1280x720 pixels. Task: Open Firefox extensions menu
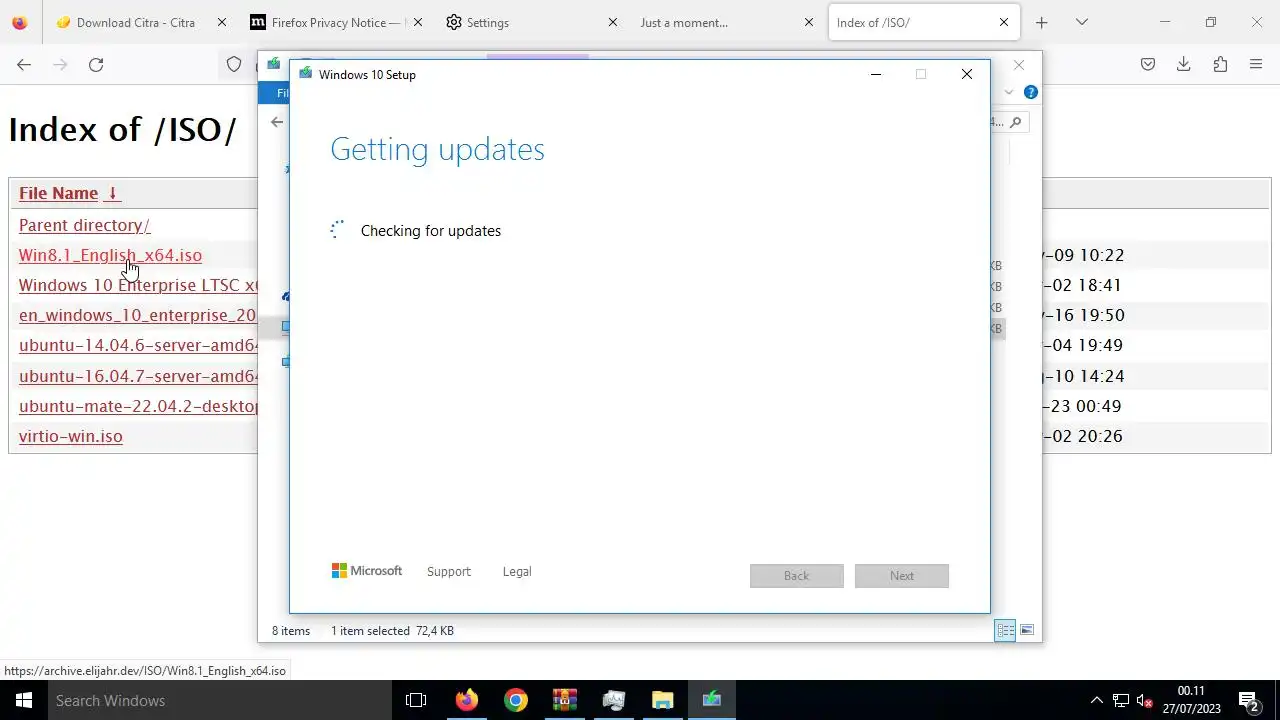click(1220, 64)
